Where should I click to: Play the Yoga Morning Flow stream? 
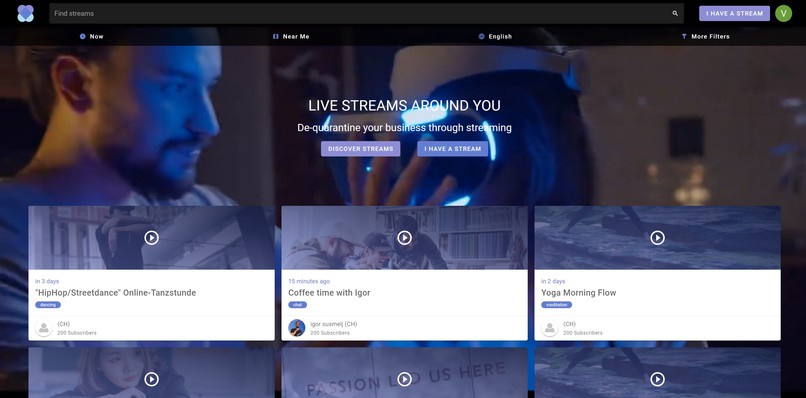(x=657, y=238)
